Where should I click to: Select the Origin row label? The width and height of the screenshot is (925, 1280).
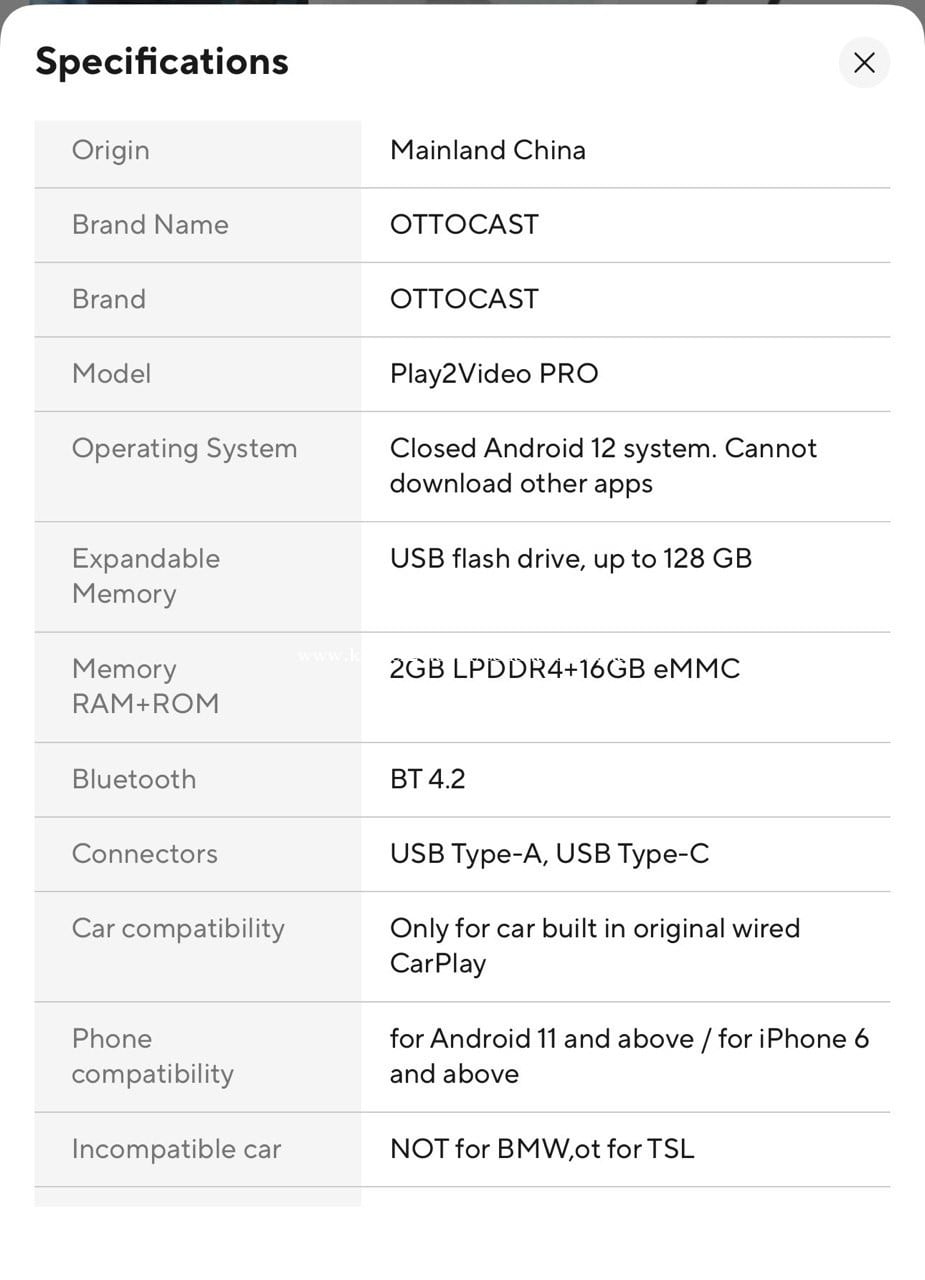[x=111, y=150]
